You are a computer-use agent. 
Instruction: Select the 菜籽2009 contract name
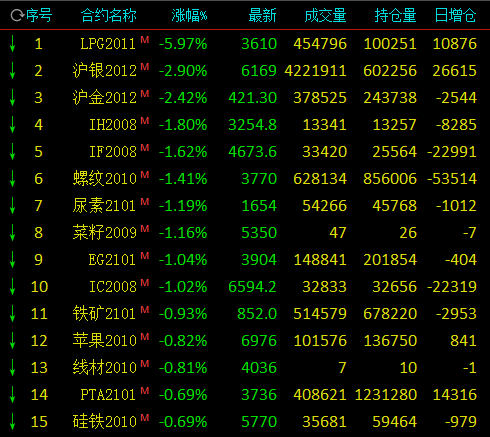pos(105,233)
